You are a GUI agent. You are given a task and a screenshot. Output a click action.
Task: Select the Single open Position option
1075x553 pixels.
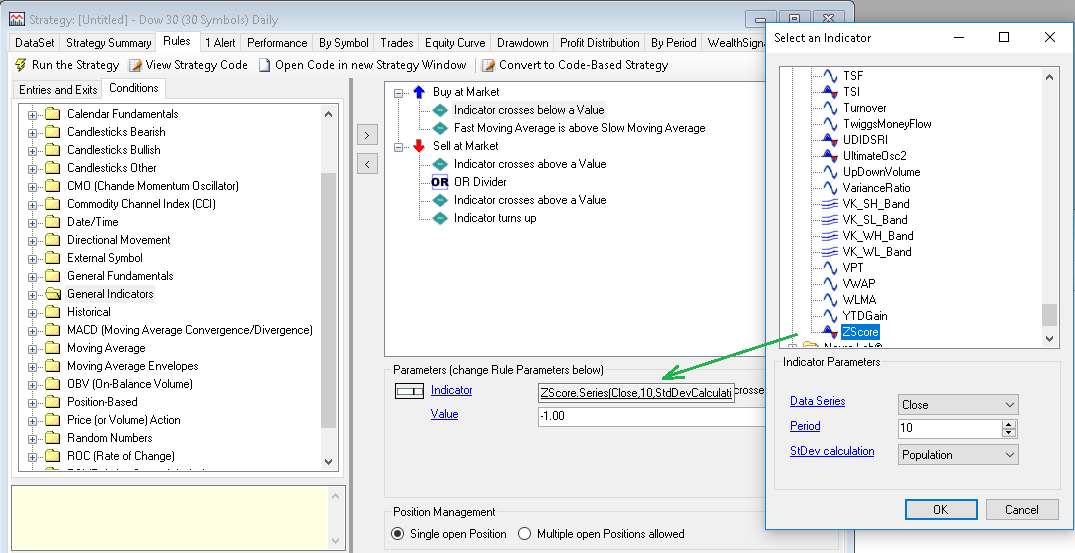pyautogui.click(x=398, y=534)
